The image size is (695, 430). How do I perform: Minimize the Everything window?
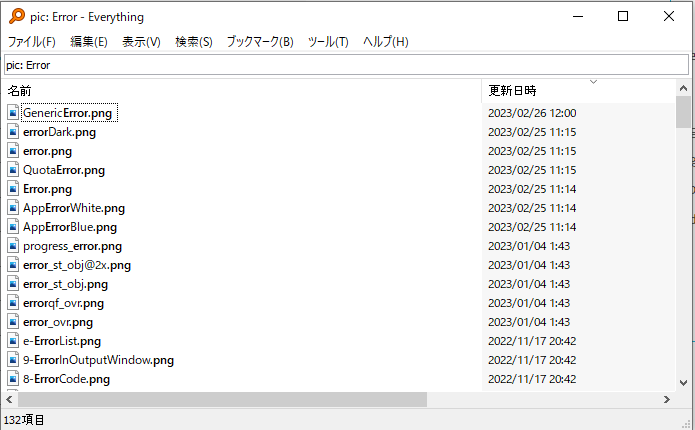[x=578, y=16]
